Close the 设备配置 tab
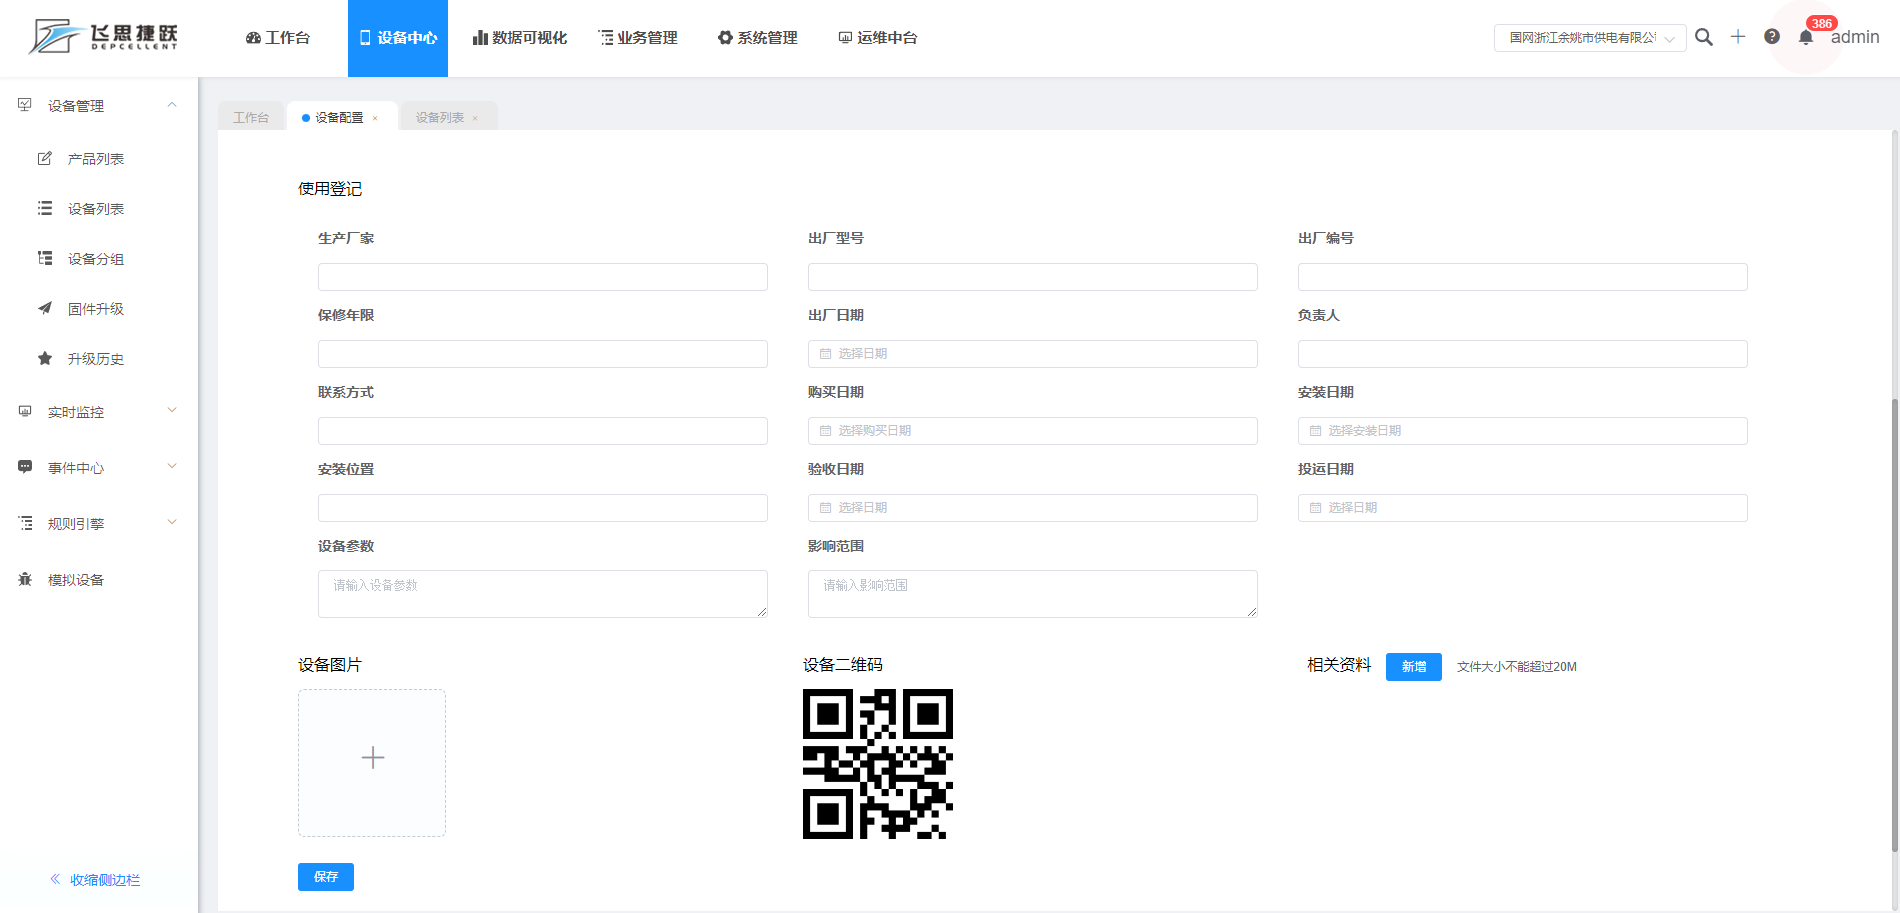The height and width of the screenshot is (913, 1900). (375, 118)
